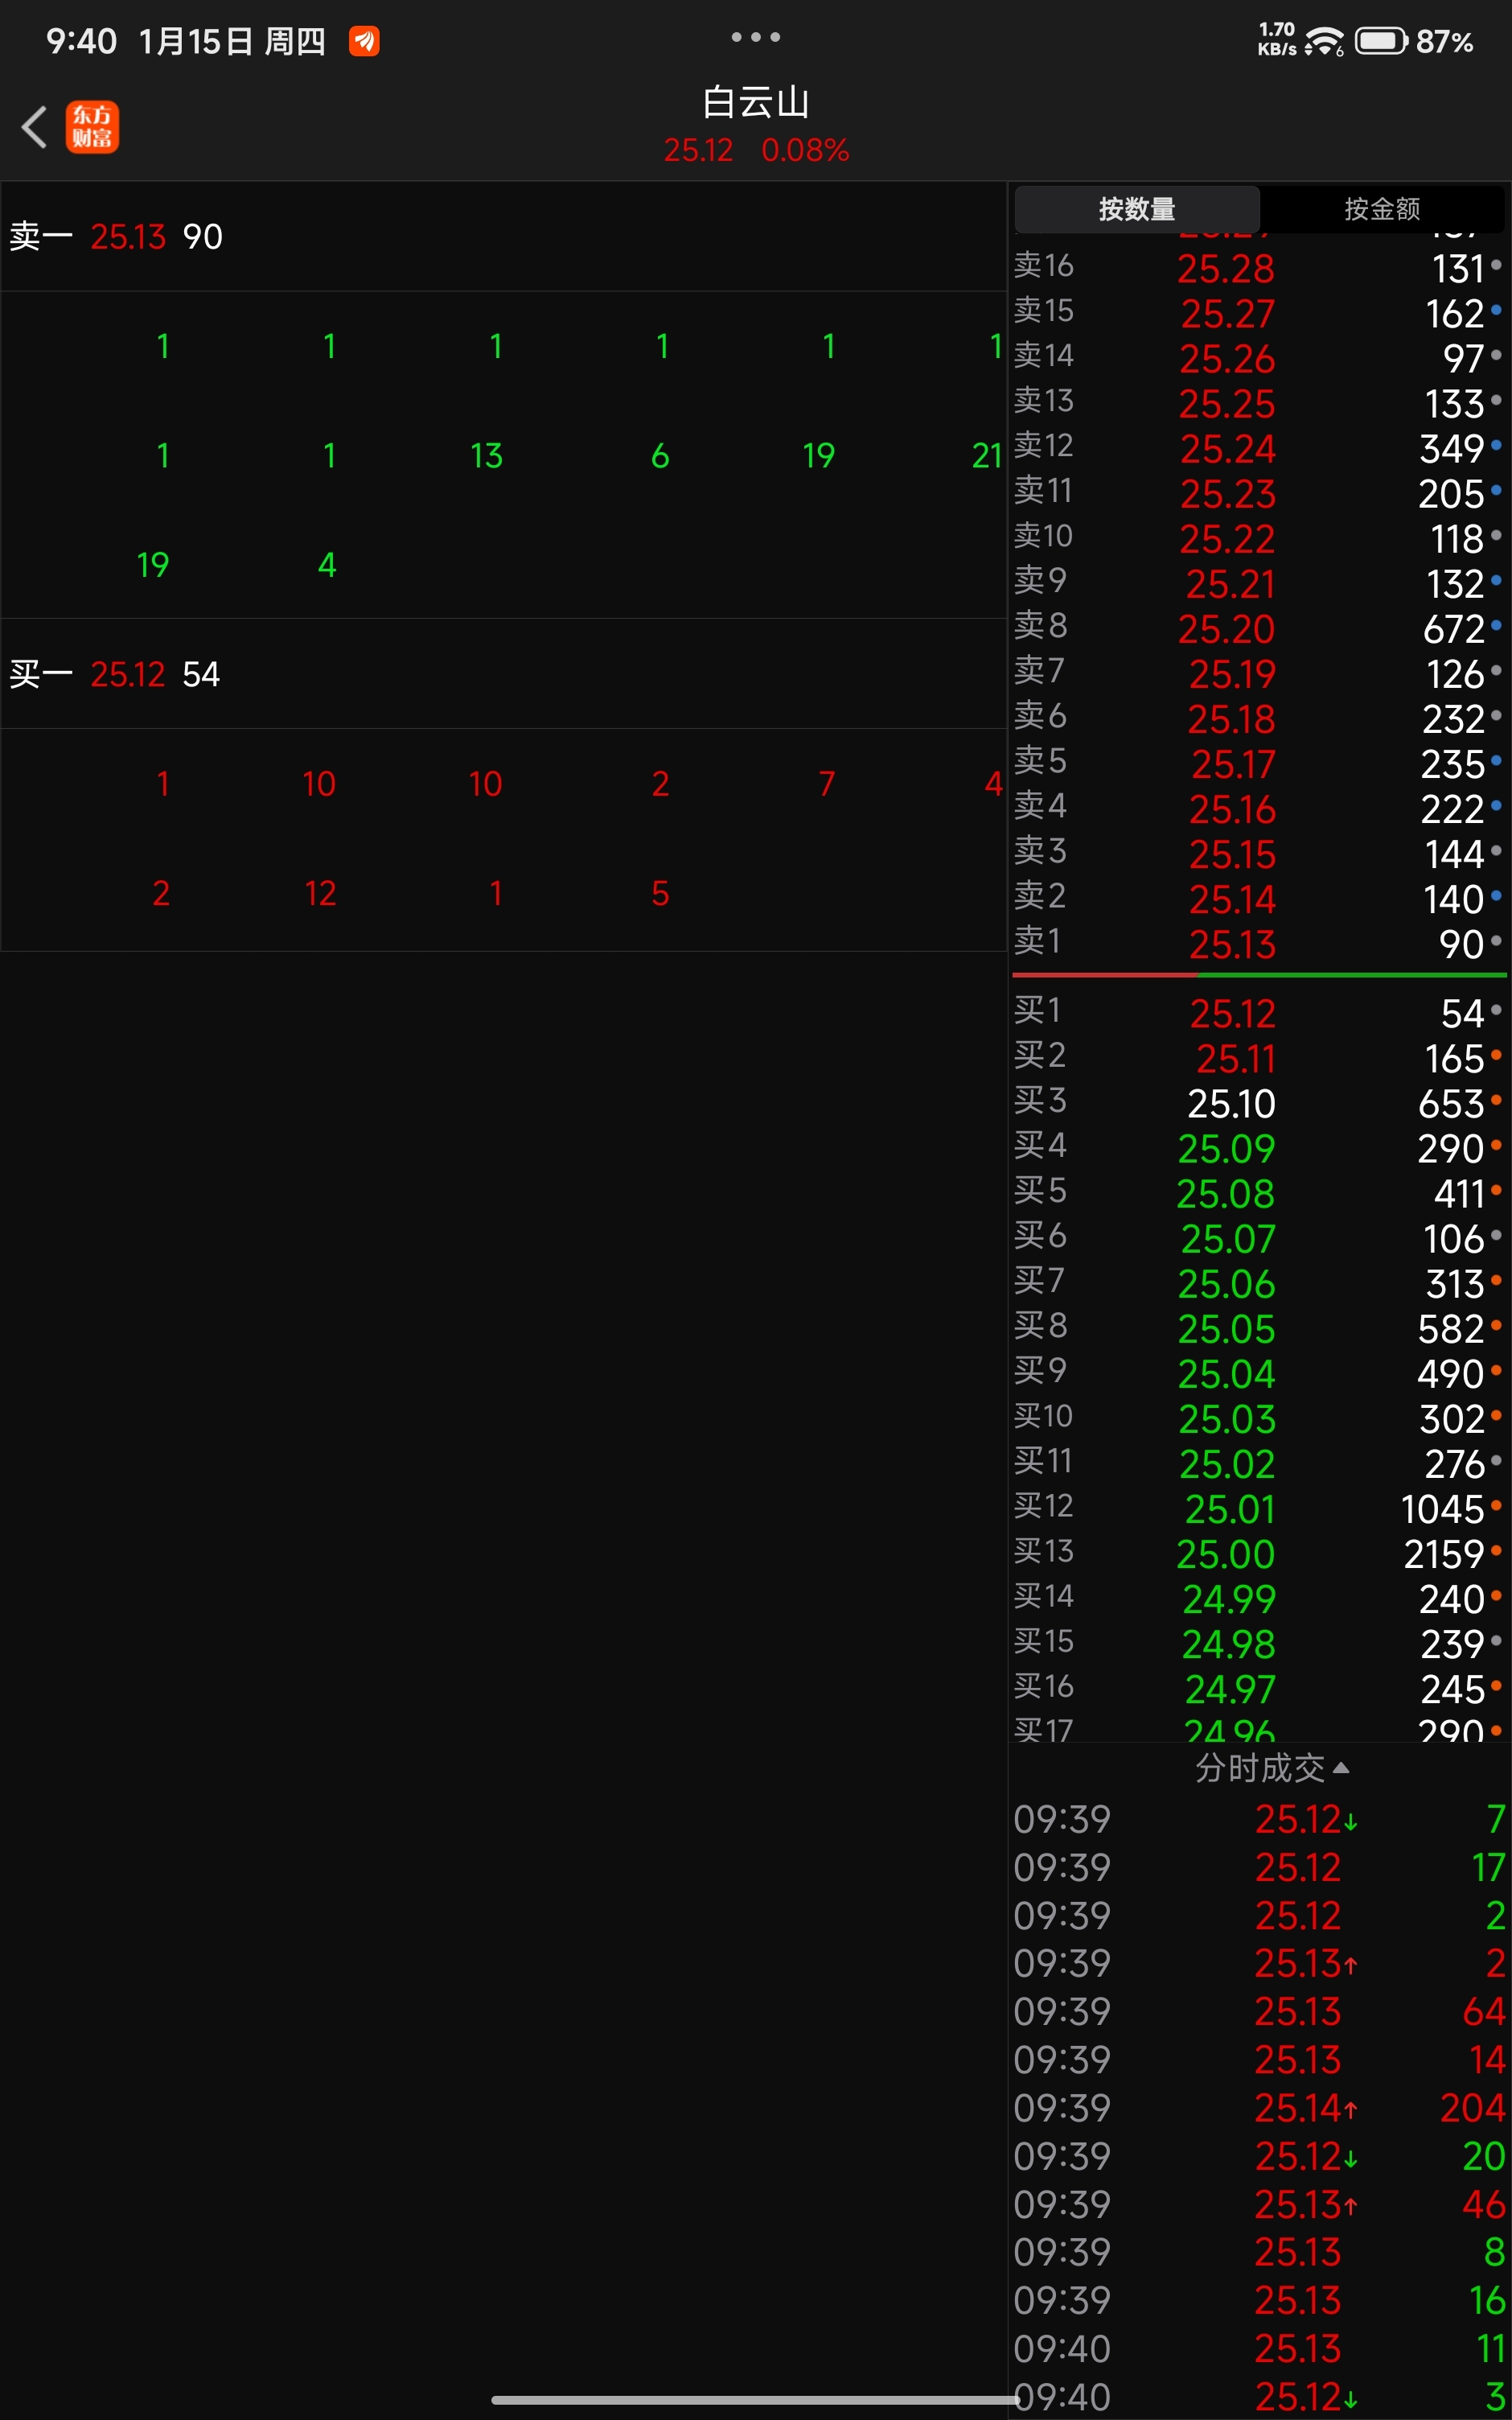Select the 卖7 row at 25.19
1512x2420 pixels.
1259,673
